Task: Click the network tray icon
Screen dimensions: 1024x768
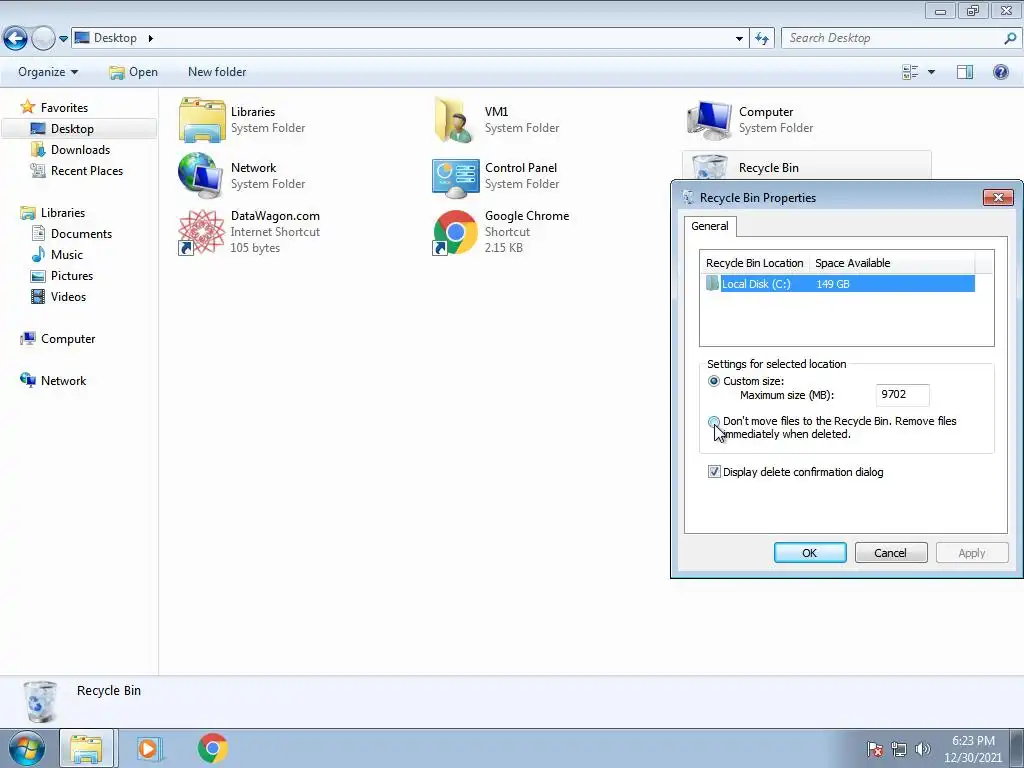Action: click(x=899, y=749)
